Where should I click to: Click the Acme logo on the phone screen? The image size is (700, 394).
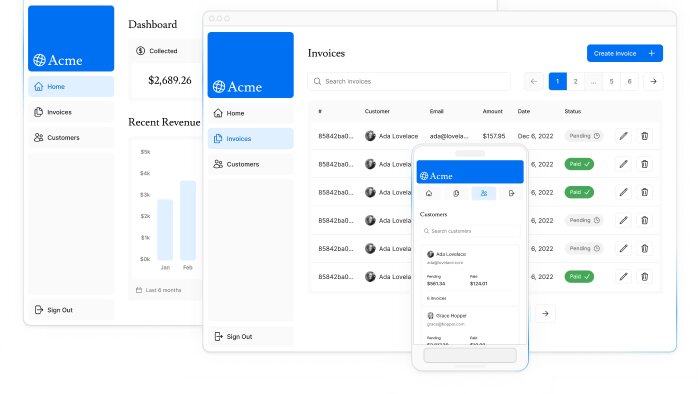[x=436, y=176]
